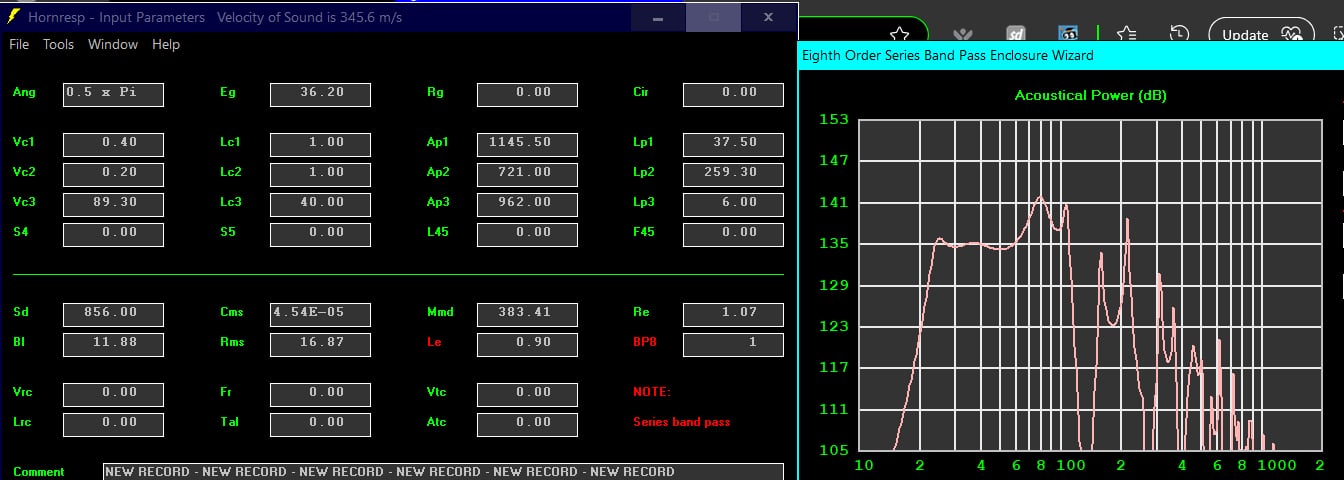
Task: Click the Vrc input field
Action: click(x=113, y=395)
